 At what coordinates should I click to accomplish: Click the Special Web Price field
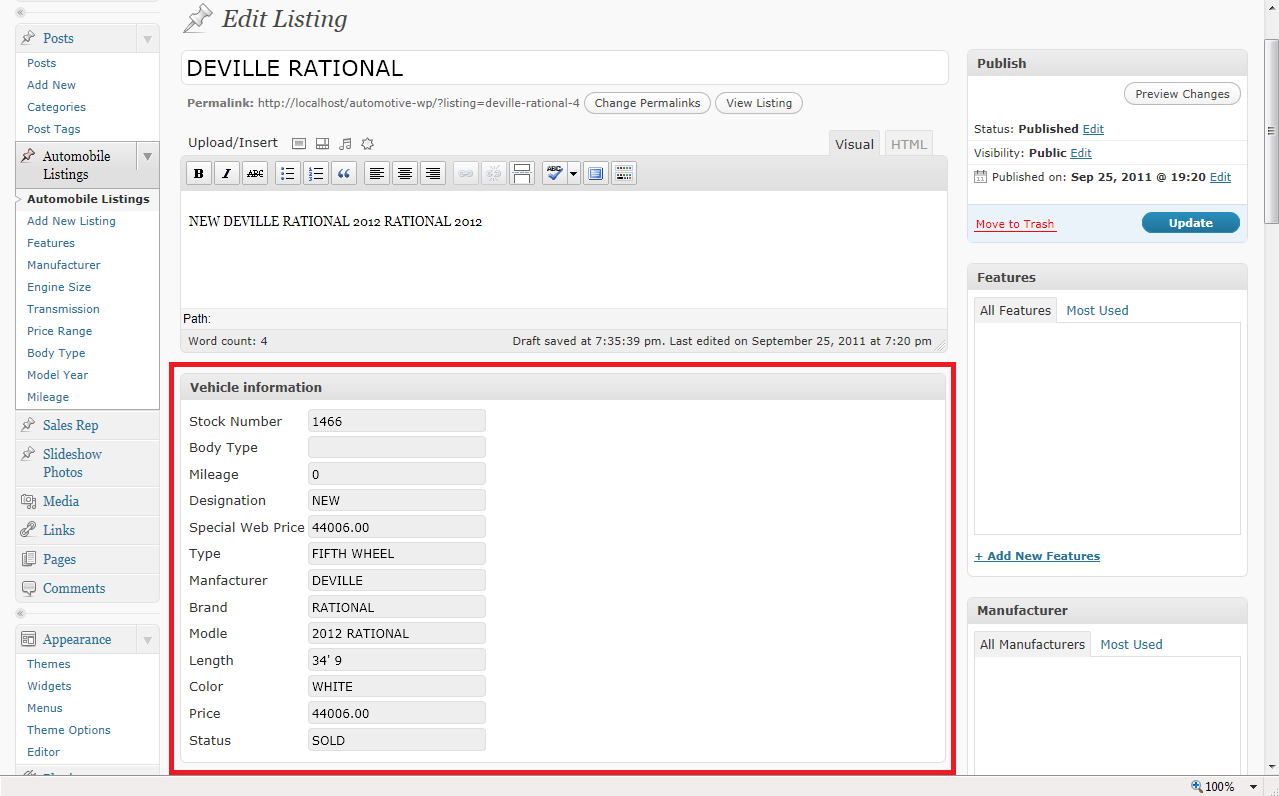click(x=397, y=527)
